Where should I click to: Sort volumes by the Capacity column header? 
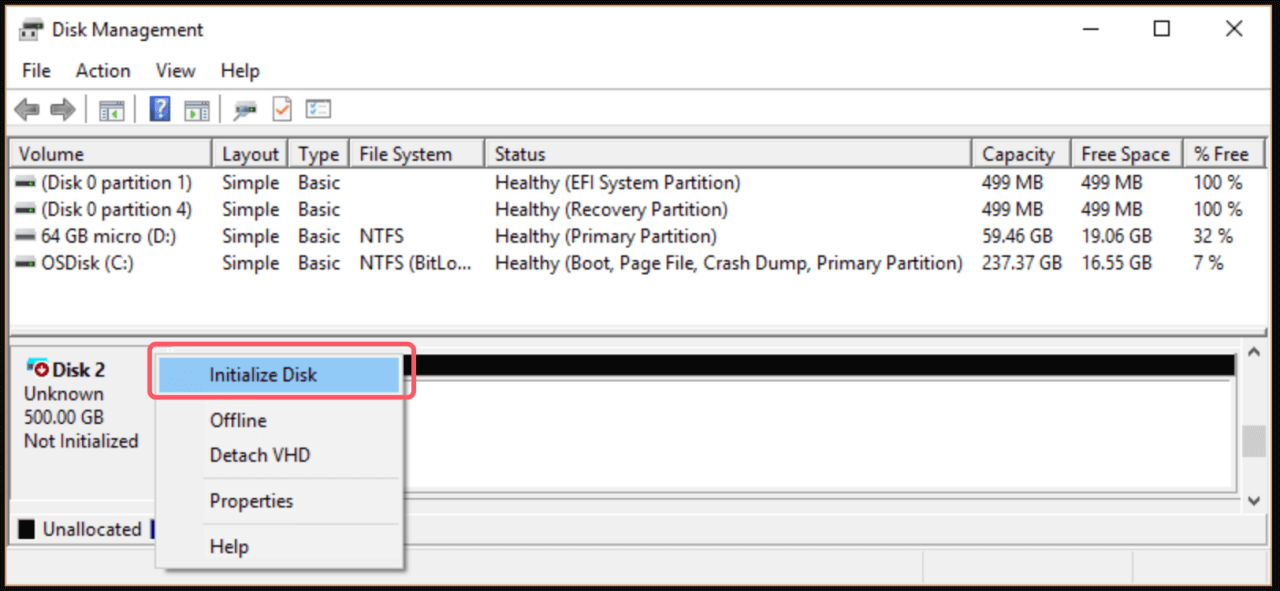pyautogui.click(x=1019, y=153)
